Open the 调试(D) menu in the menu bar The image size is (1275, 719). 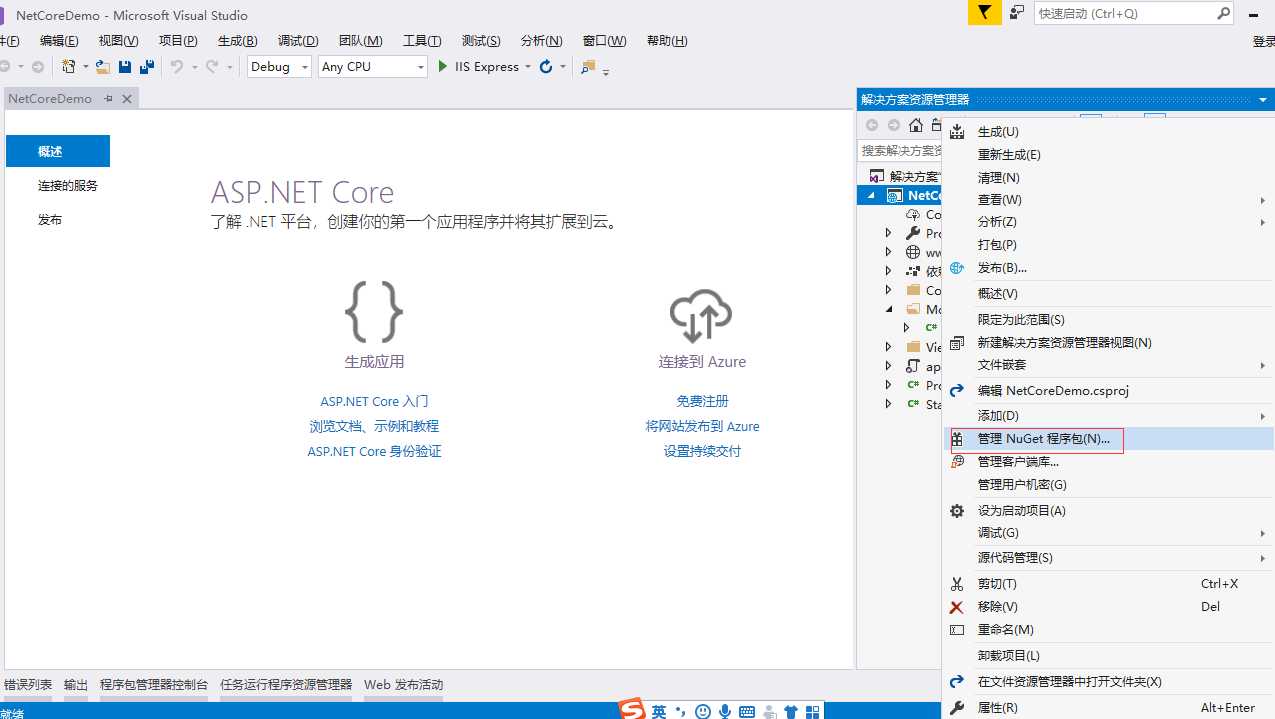(x=298, y=41)
